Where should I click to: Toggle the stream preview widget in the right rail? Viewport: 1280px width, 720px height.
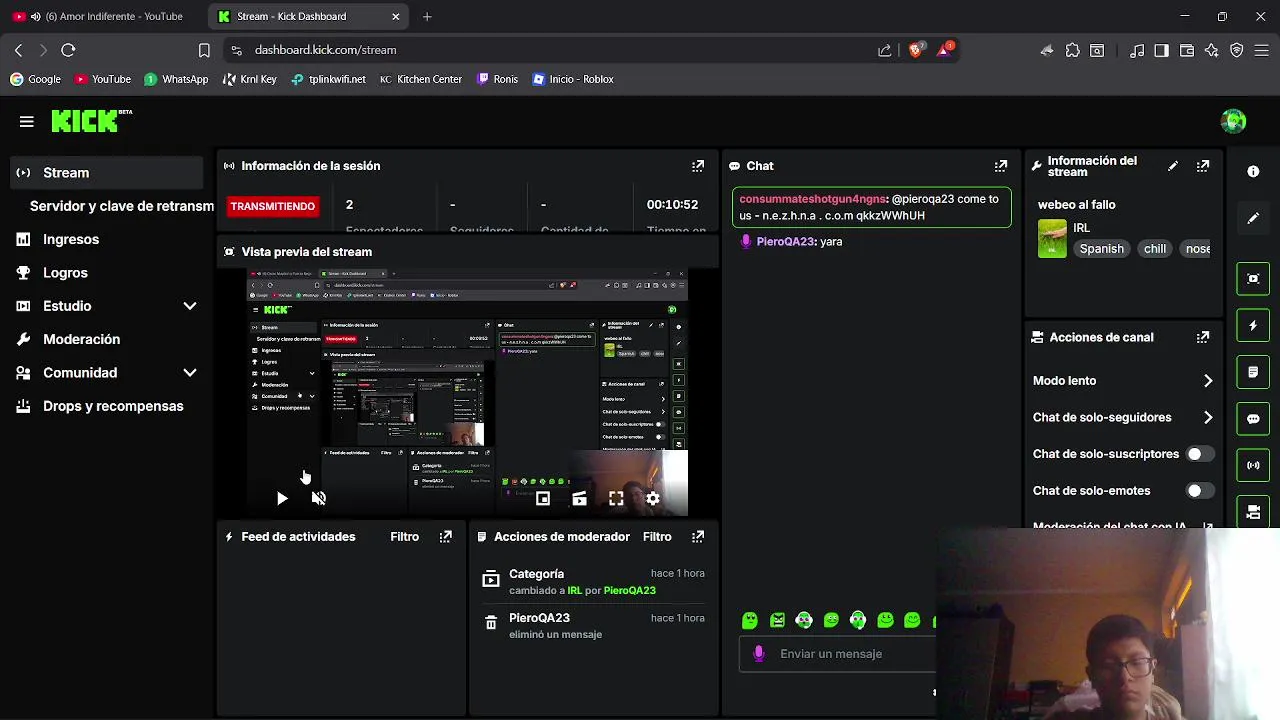pyautogui.click(x=1253, y=279)
